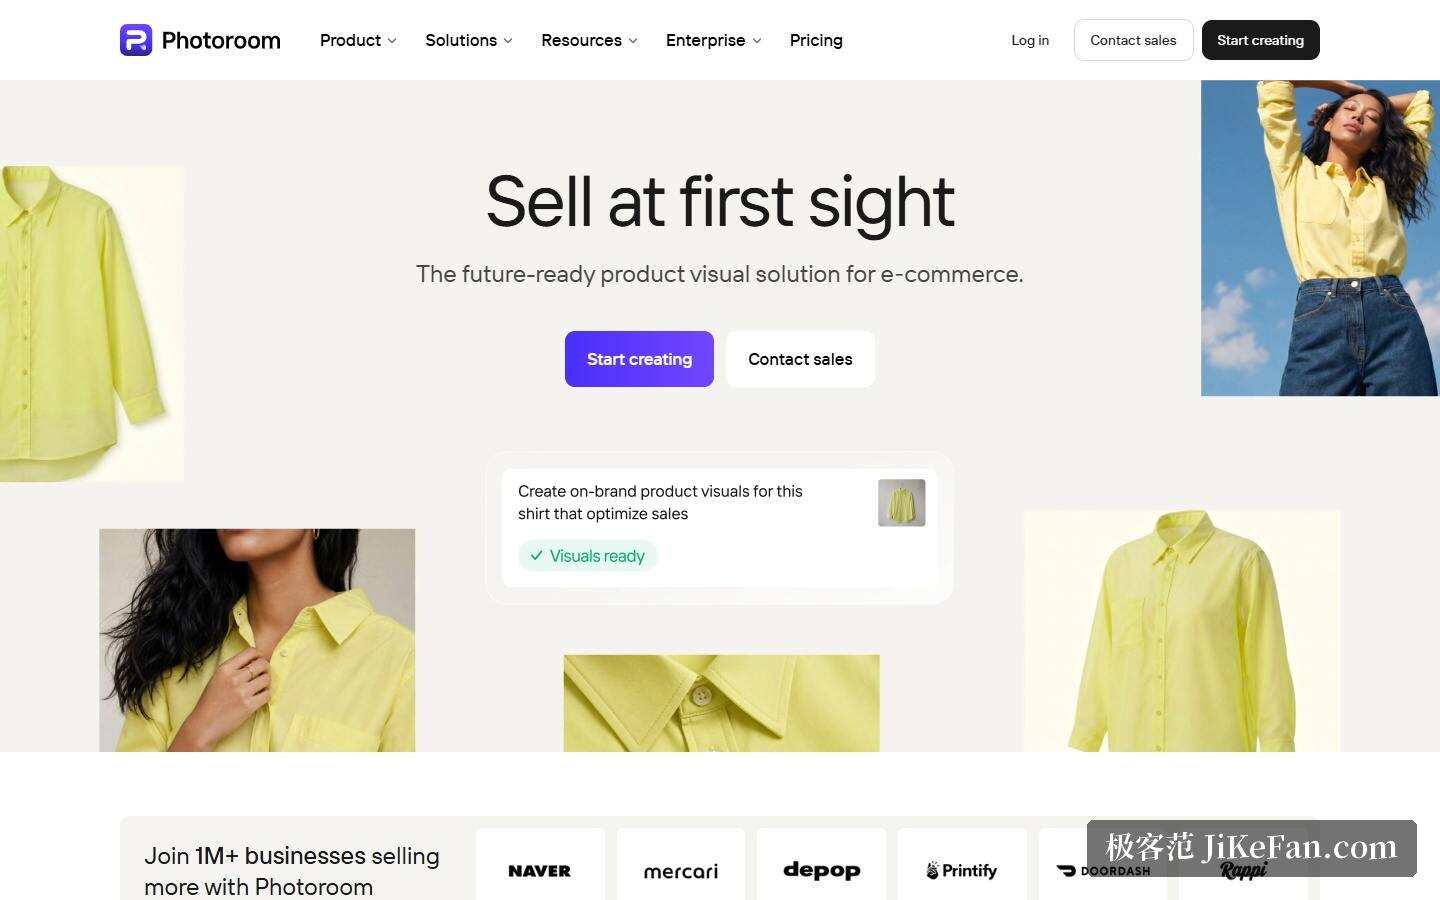This screenshot has height=900, width=1440.
Task: Click the black Start creating button
Action: [x=1260, y=40]
